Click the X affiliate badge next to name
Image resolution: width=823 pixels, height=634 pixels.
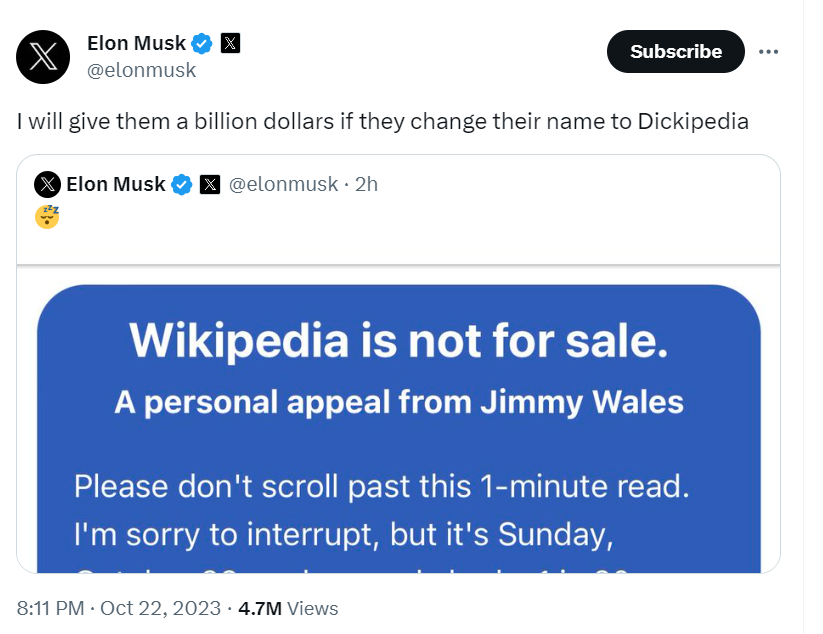point(230,43)
